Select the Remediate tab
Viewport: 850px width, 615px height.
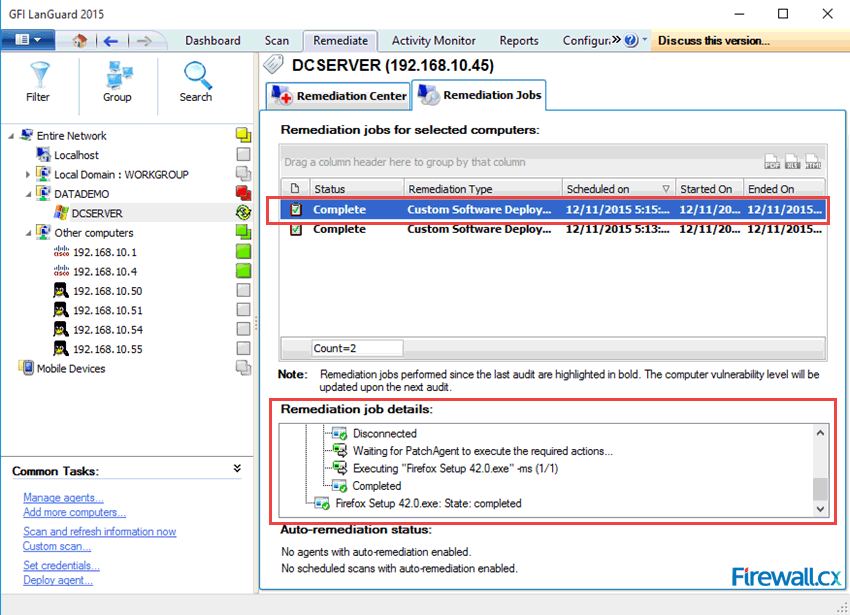[340, 41]
